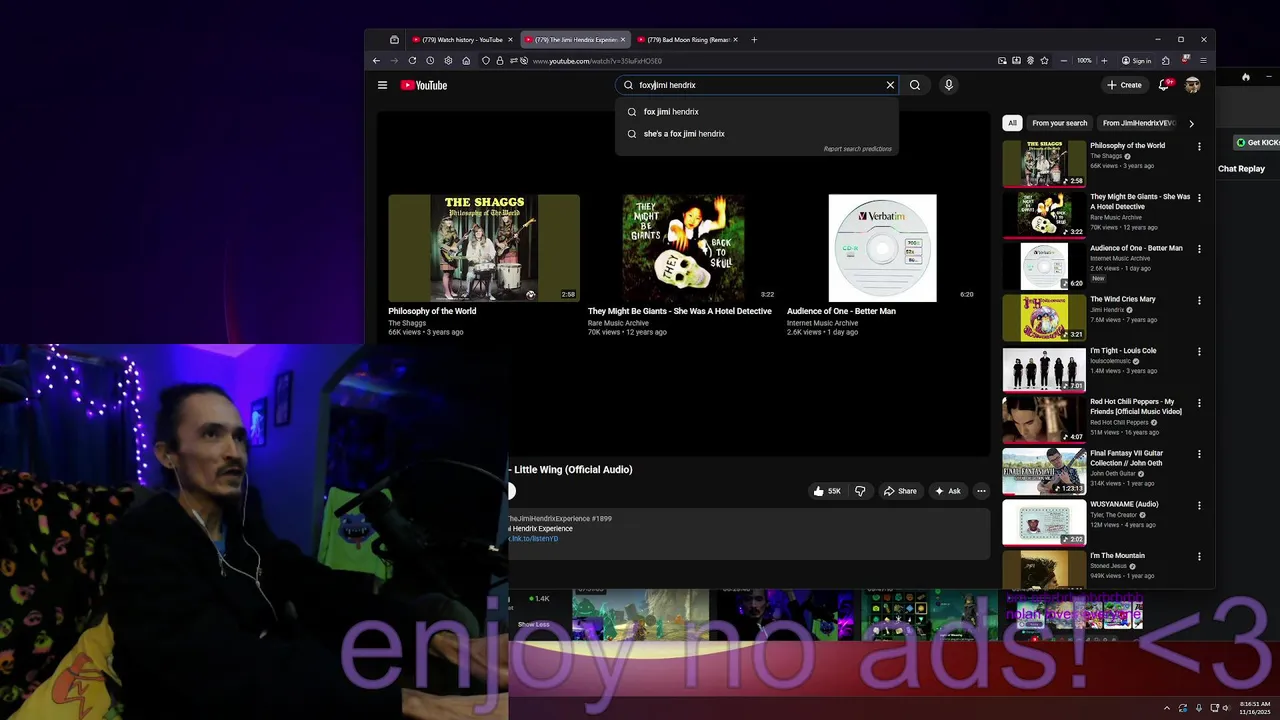This screenshot has width=1280, height=720.
Task: Switch to the Watch history - YouTube tab
Action: pos(463,40)
